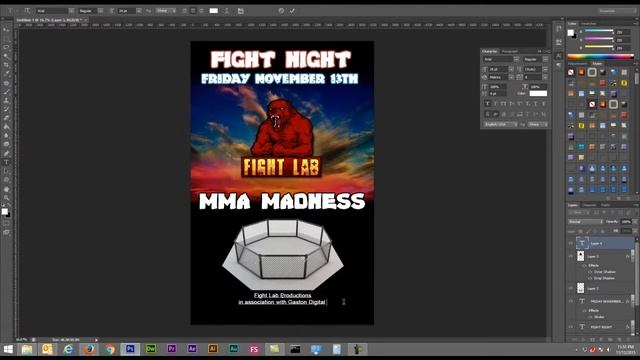
Task: Apply the No Style preset in Styles panel
Action: click(x=571, y=72)
